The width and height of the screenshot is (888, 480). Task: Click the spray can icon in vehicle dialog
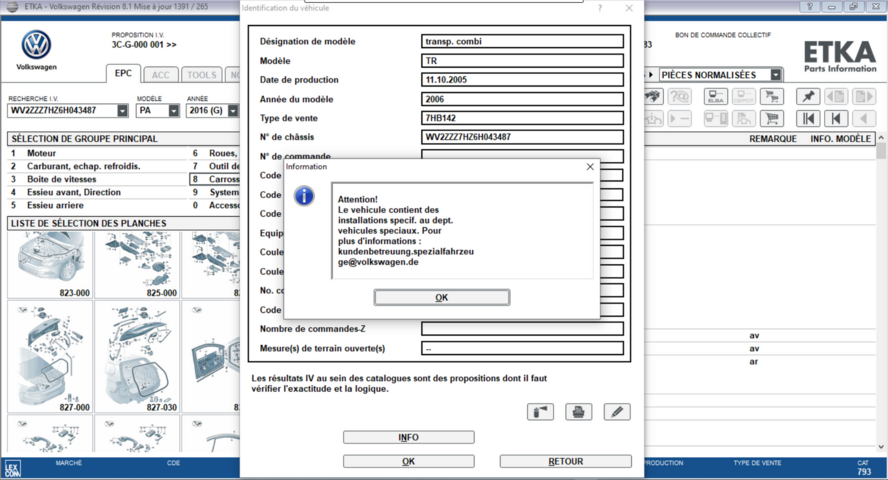click(x=540, y=412)
